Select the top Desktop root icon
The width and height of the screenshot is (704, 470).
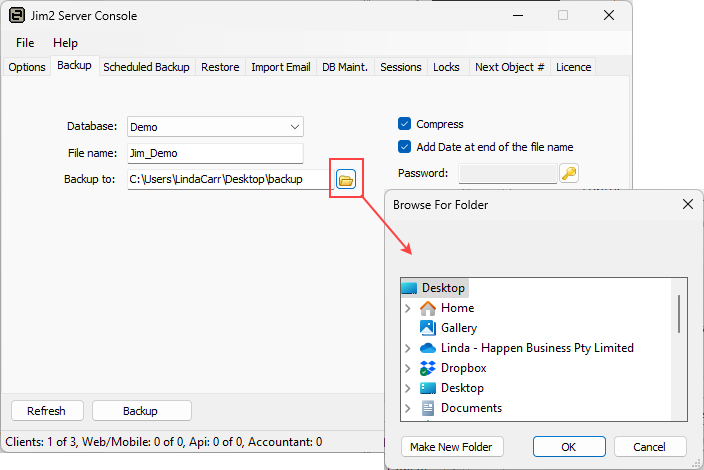click(x=409, y=288)
